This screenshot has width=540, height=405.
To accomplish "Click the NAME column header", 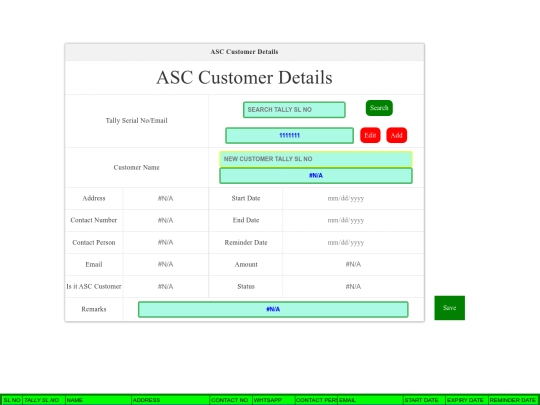I will coord(98,400).
